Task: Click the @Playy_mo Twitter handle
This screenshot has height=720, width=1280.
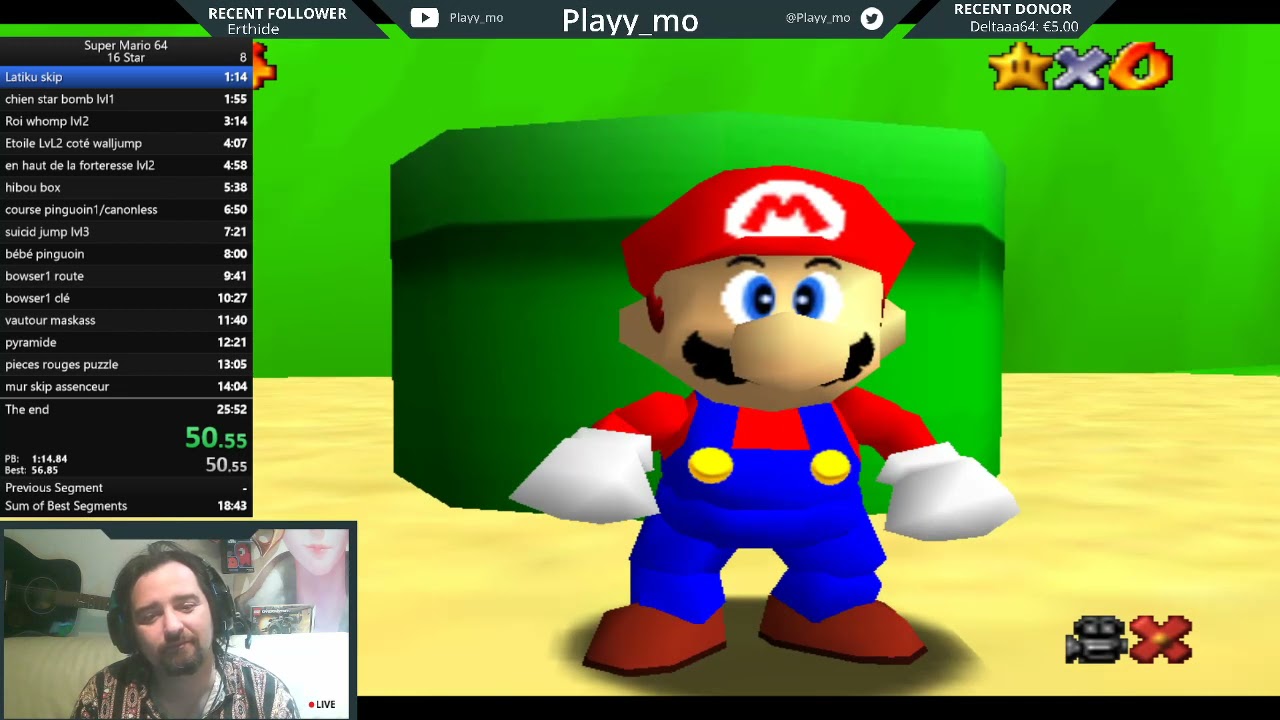Action: coord(818,18)
